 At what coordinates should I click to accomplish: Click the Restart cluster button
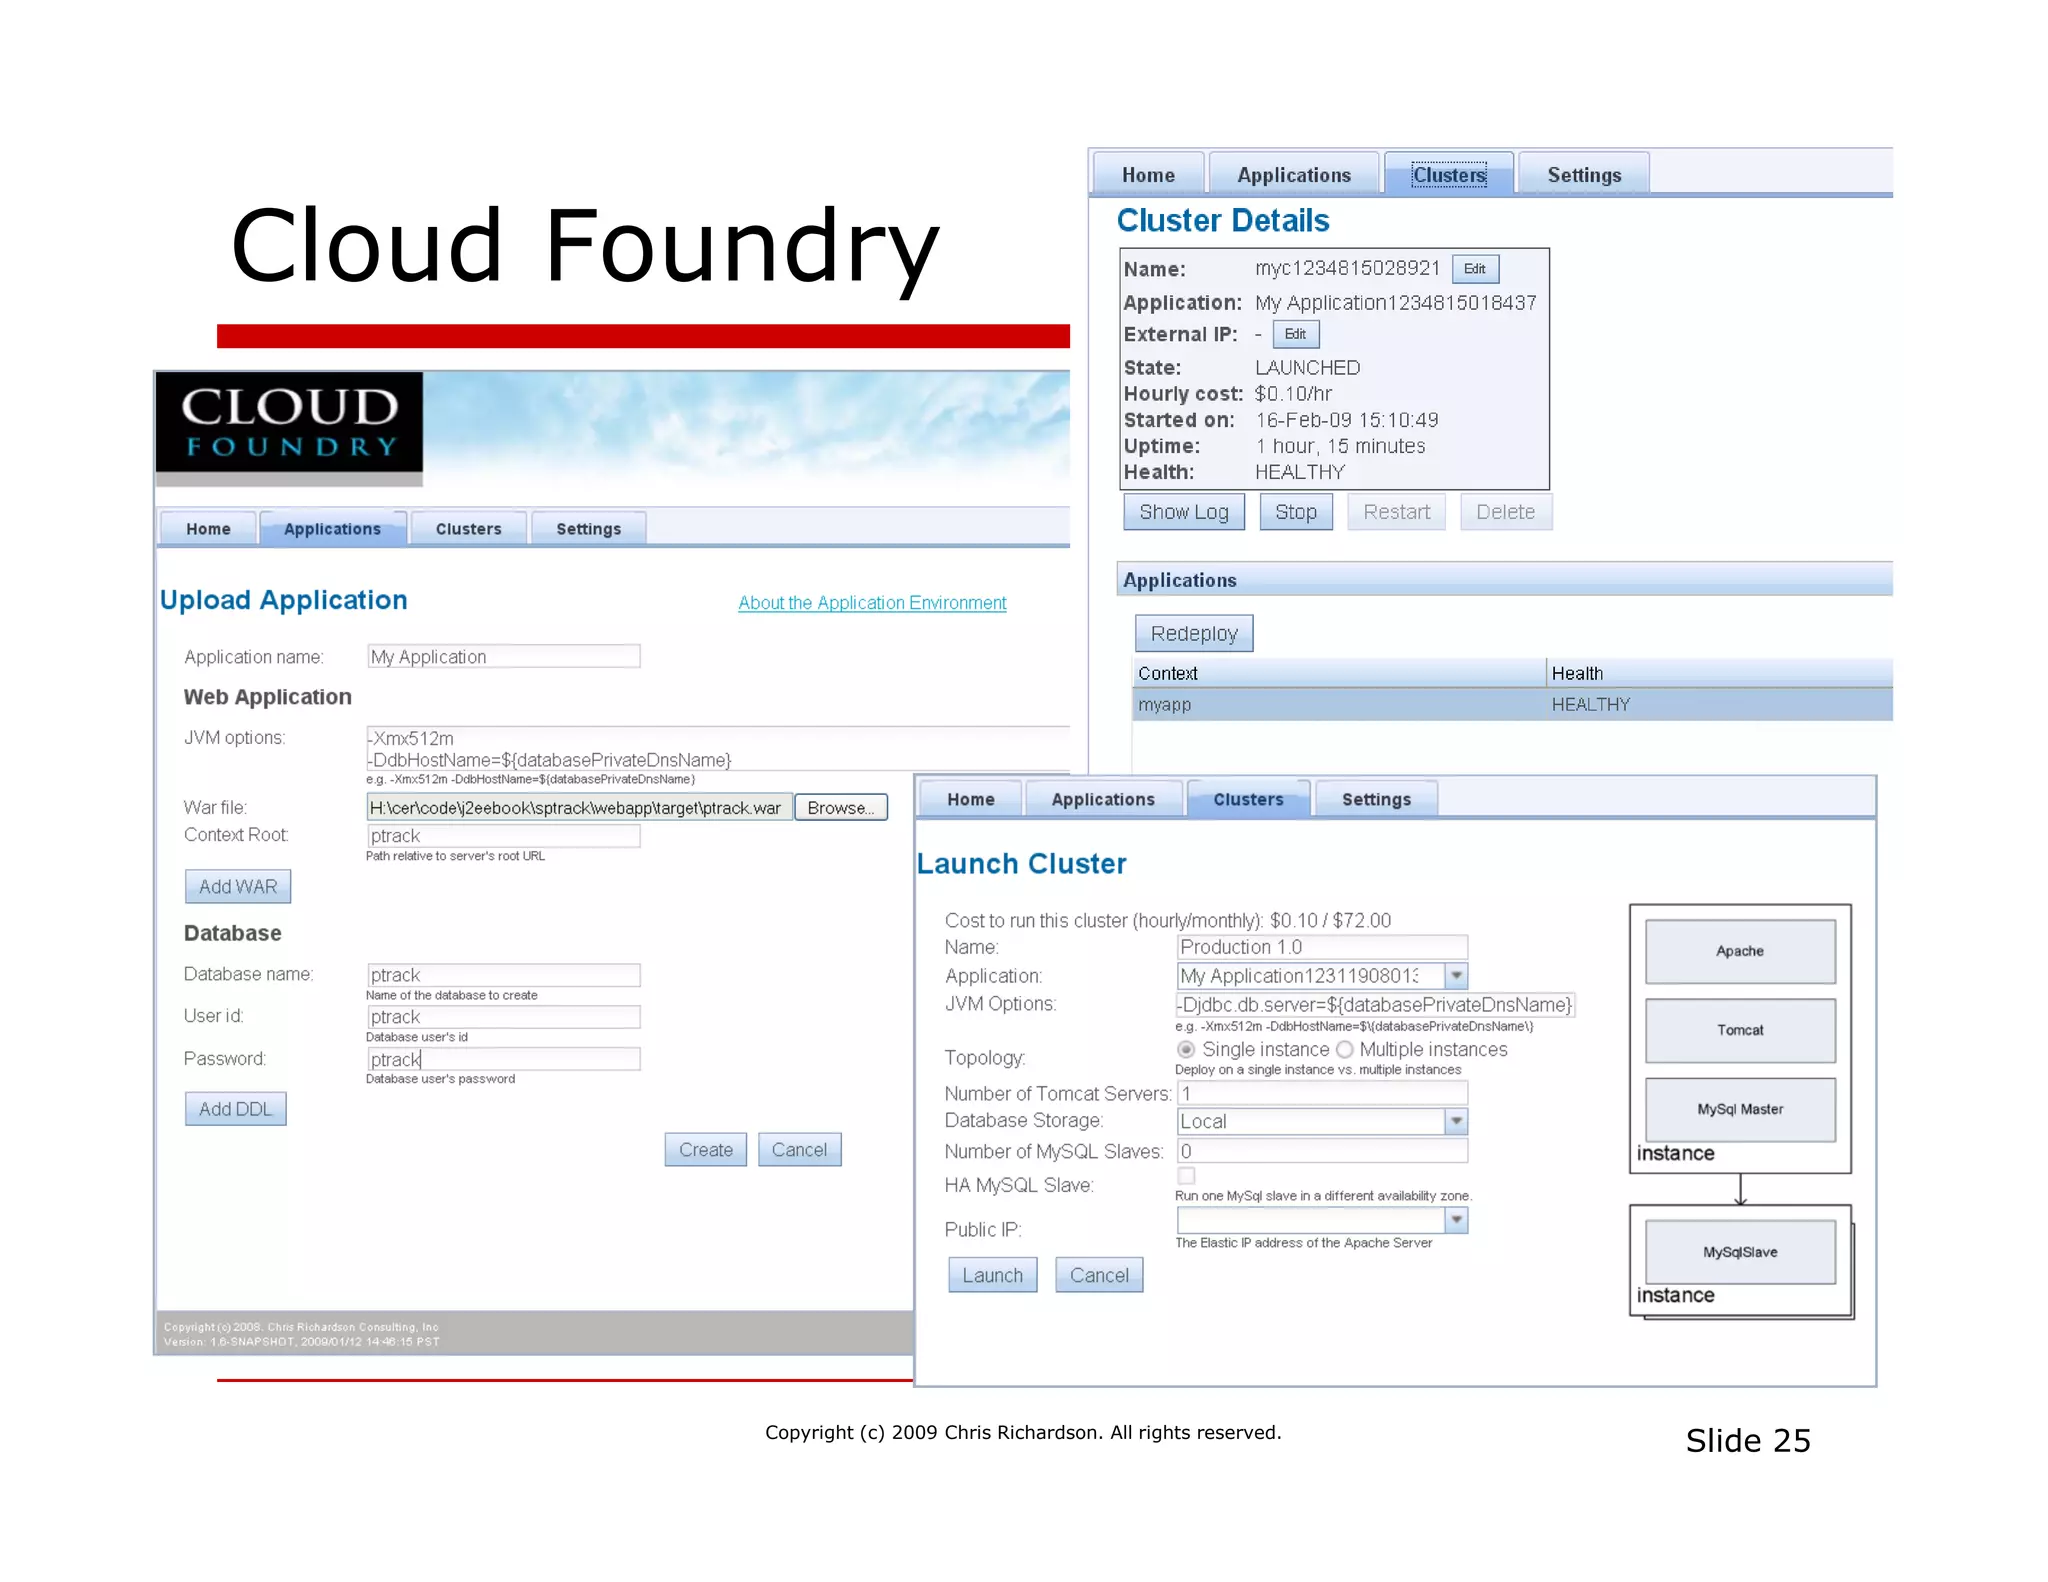point(1396,511)
